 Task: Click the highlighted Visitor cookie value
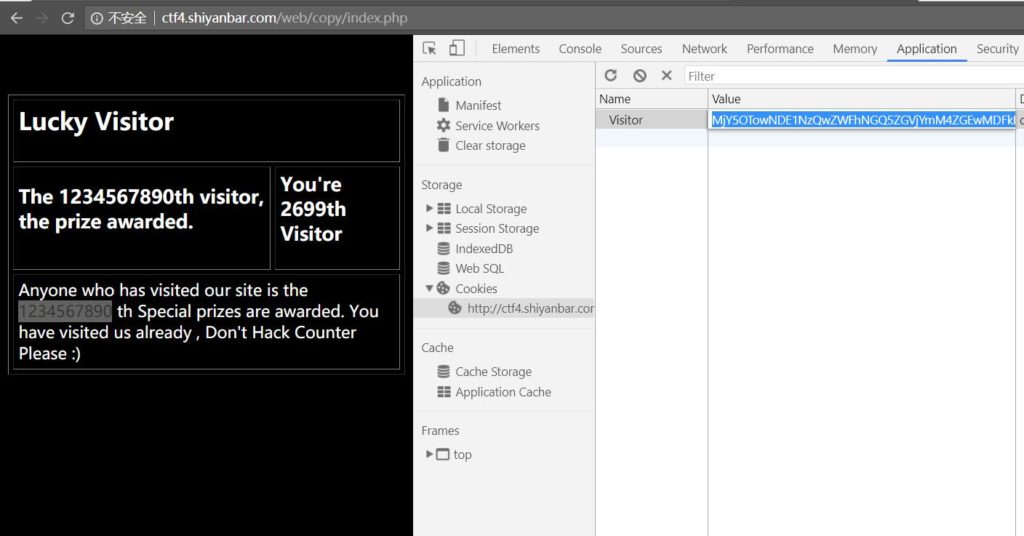(862, 119)
